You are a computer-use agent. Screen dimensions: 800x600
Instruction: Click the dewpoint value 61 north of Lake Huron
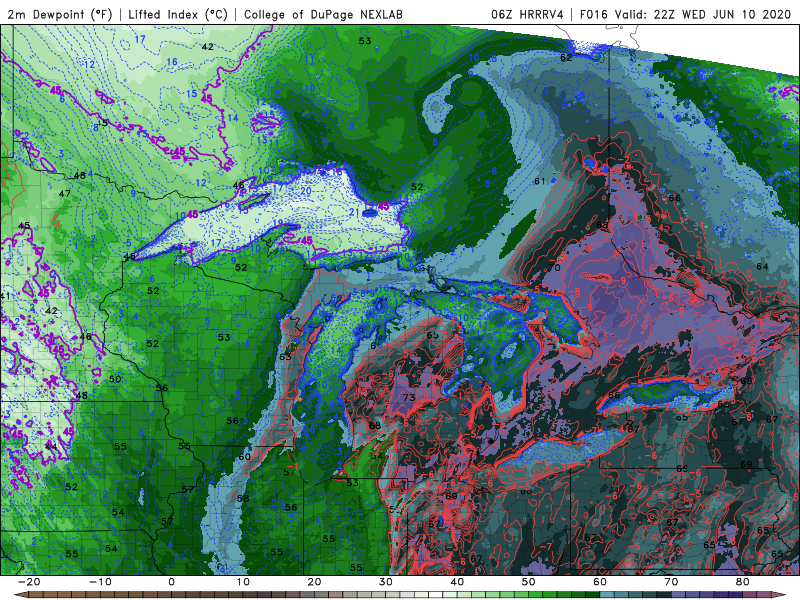click(x=540, y=181)
